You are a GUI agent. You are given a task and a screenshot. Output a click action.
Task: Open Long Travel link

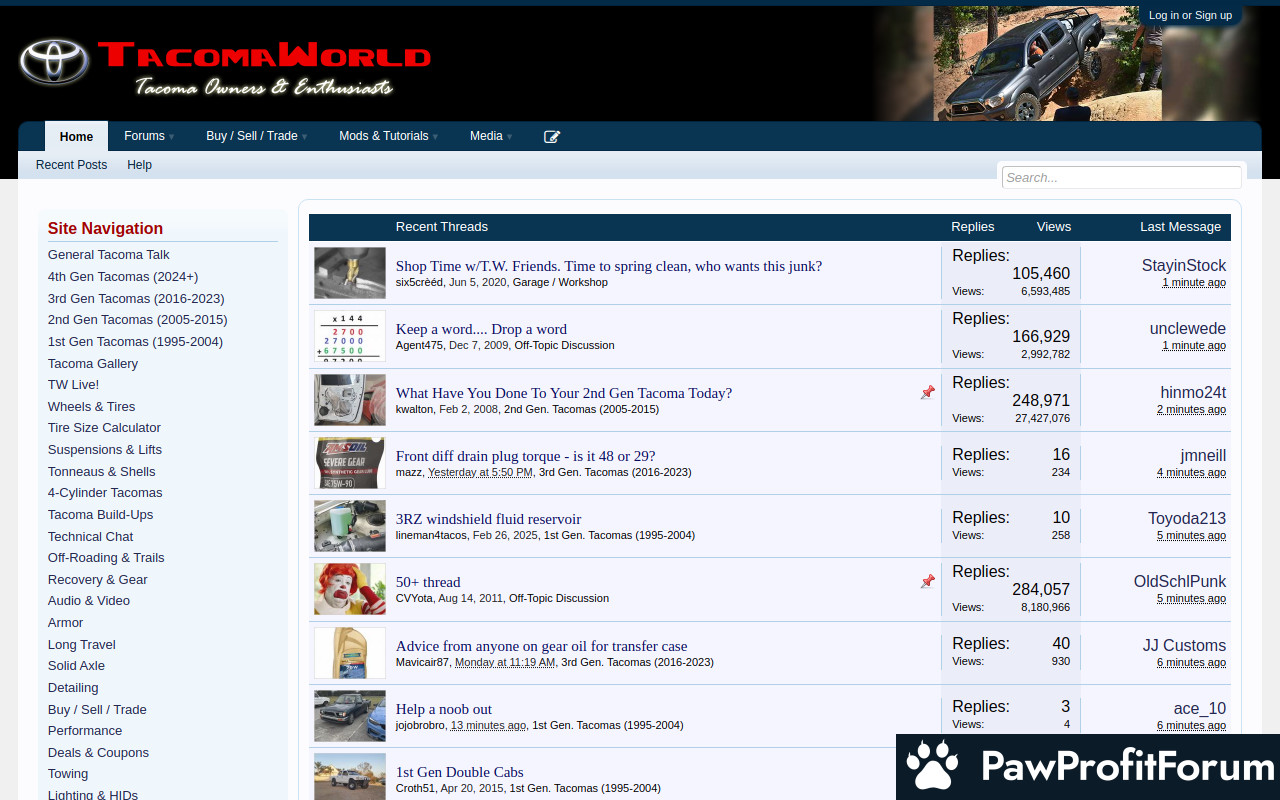[x=82, y=645]
